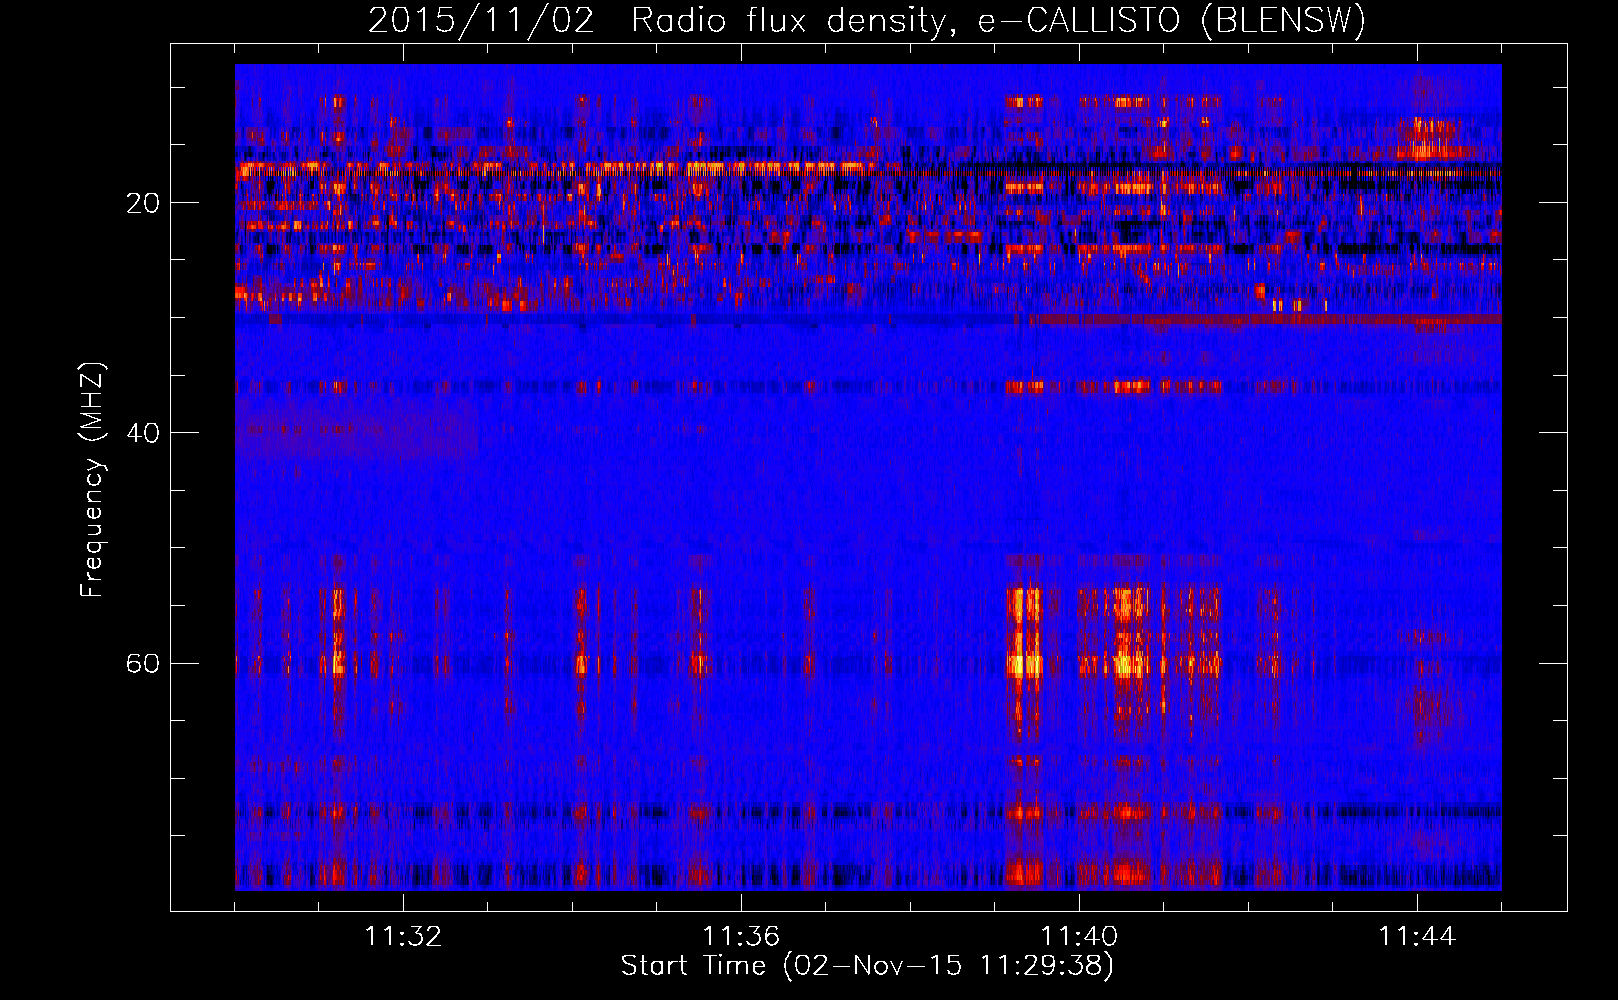Viewport: 1618px width, 1000px height.
Task: Click the 60 MHz frequency tick label
Action: (x=143, y=663)
